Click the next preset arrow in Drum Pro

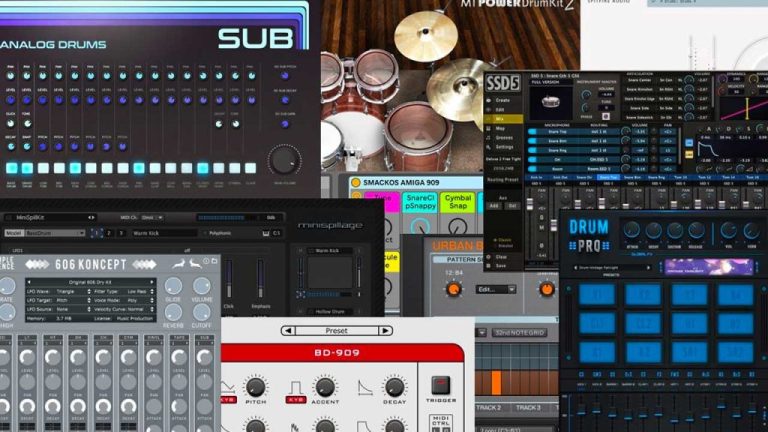point(648,268)
